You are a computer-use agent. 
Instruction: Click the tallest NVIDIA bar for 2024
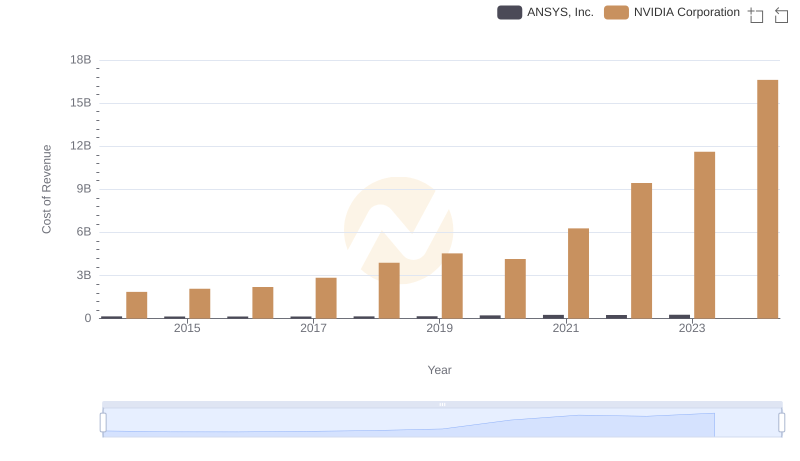pyautogui.click(x=767, y=199)
